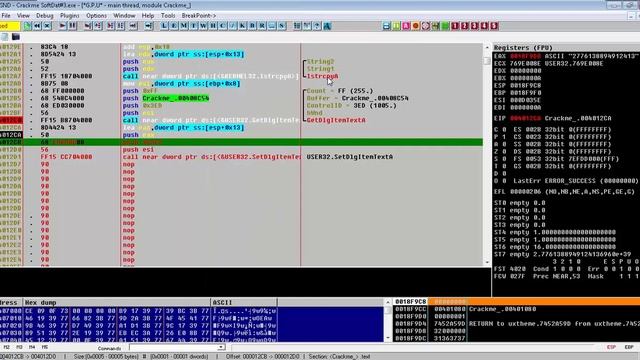Click the M3 dump button

pos(19,347)
